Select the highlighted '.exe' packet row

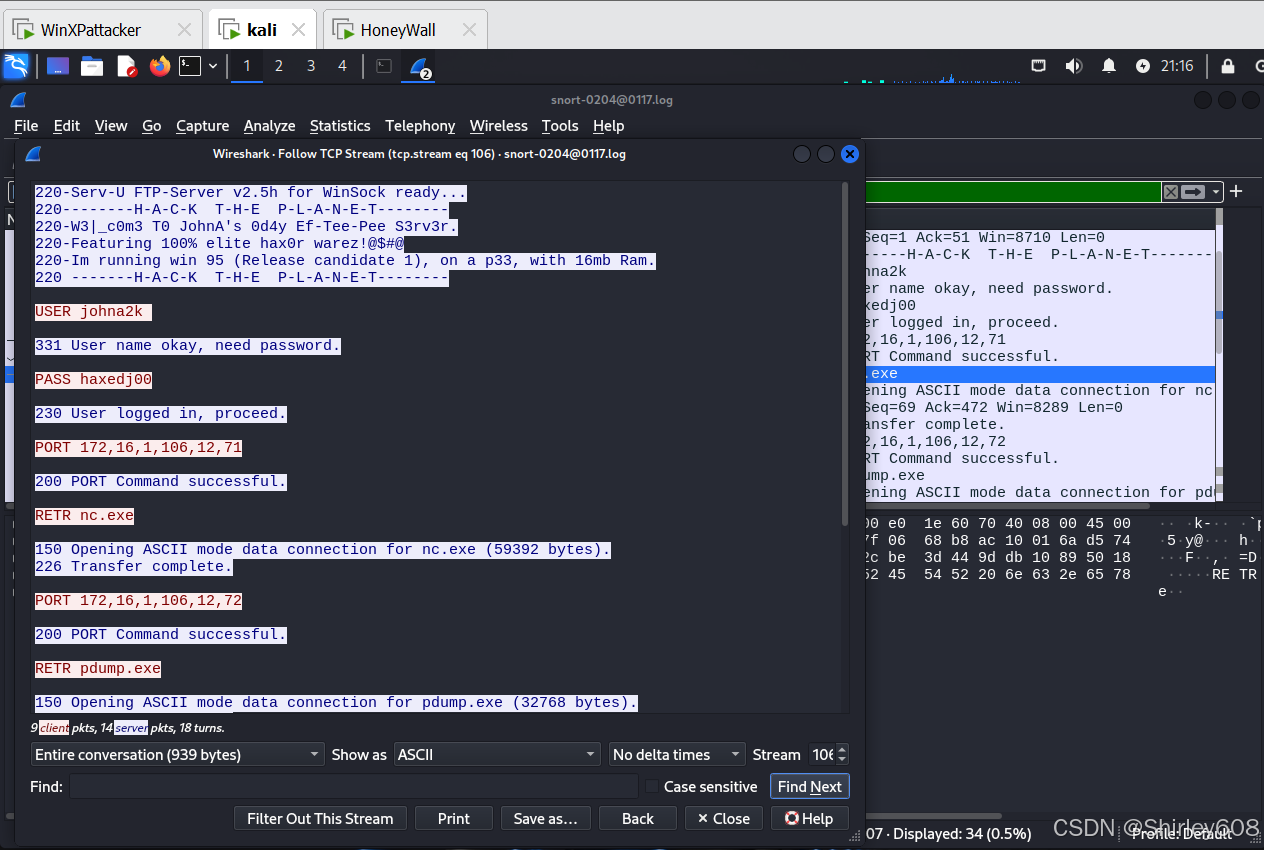[x=1040, y=373]
